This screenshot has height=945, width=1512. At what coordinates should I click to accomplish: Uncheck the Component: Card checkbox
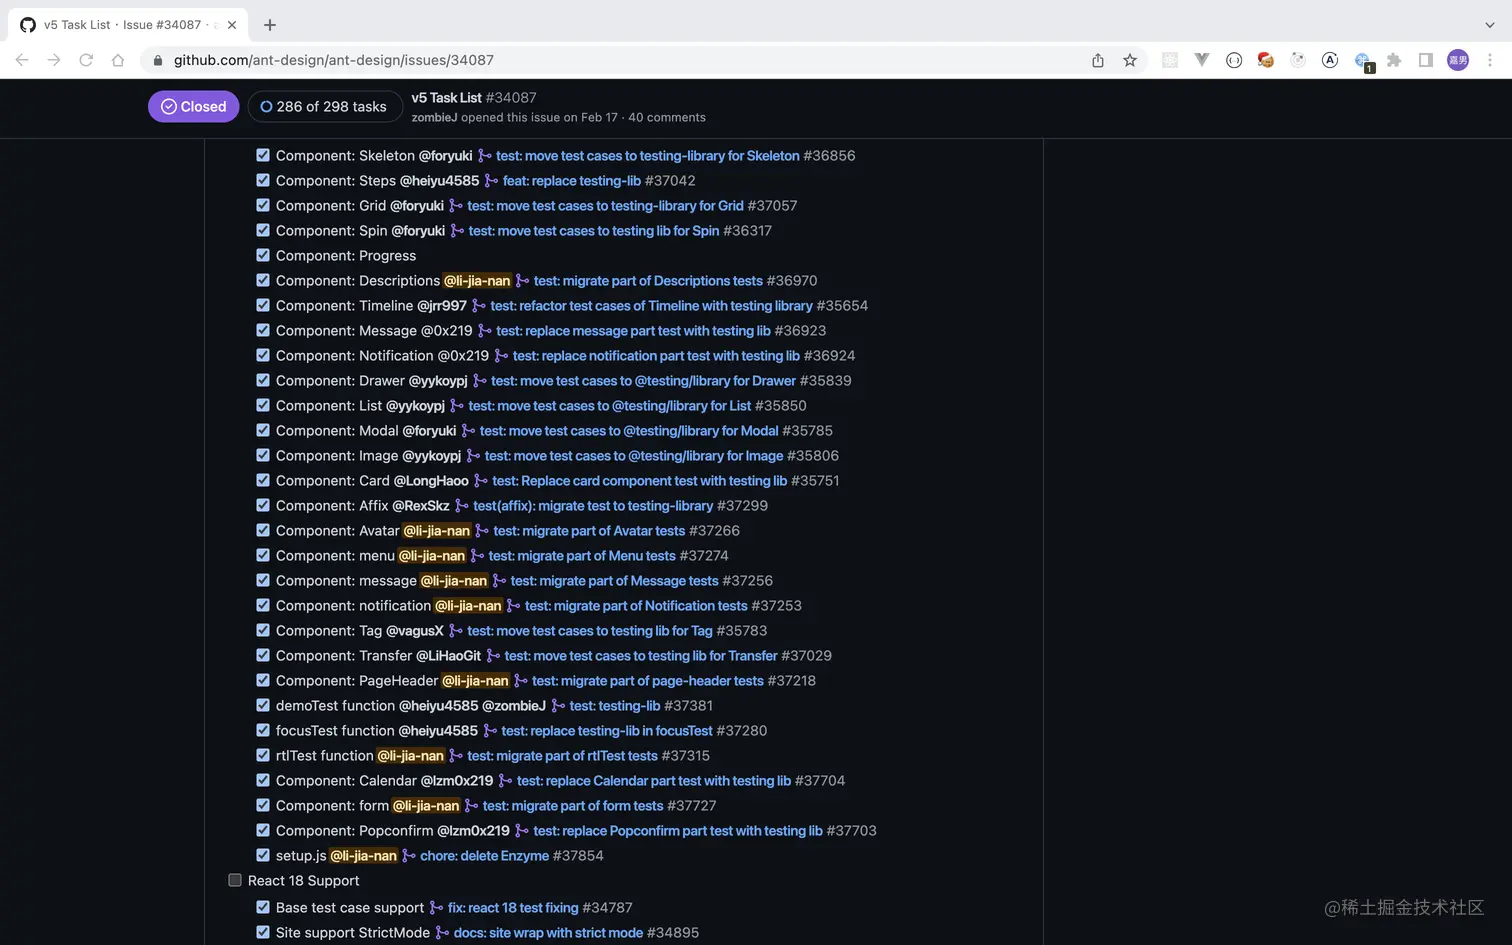click(x=263, y=480)
